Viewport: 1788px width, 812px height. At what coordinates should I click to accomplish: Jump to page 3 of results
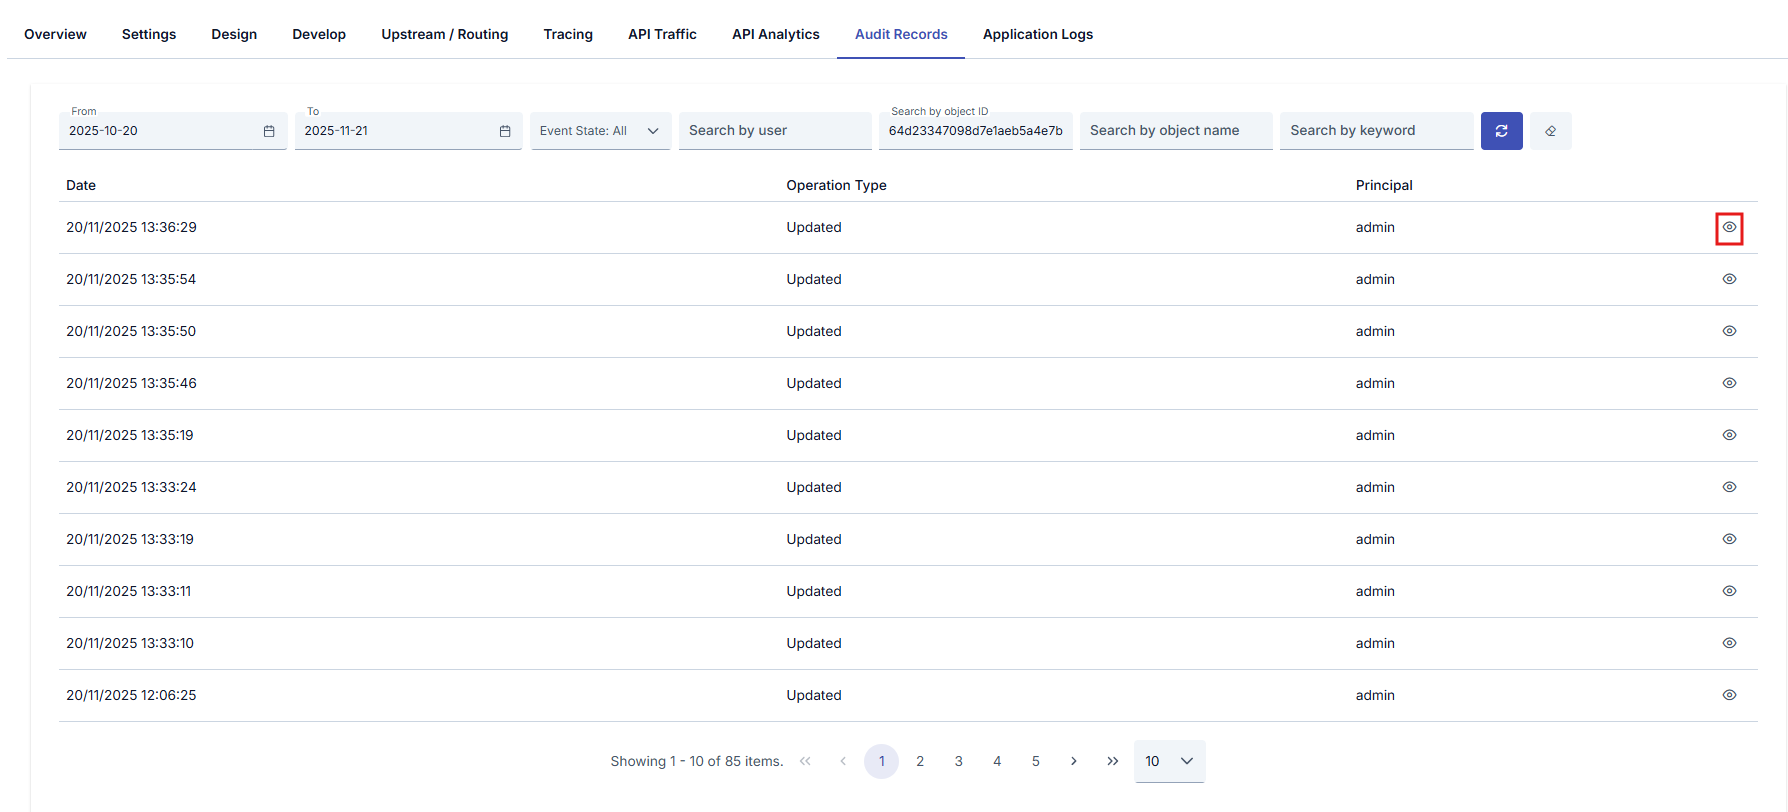tap(958, 761)
